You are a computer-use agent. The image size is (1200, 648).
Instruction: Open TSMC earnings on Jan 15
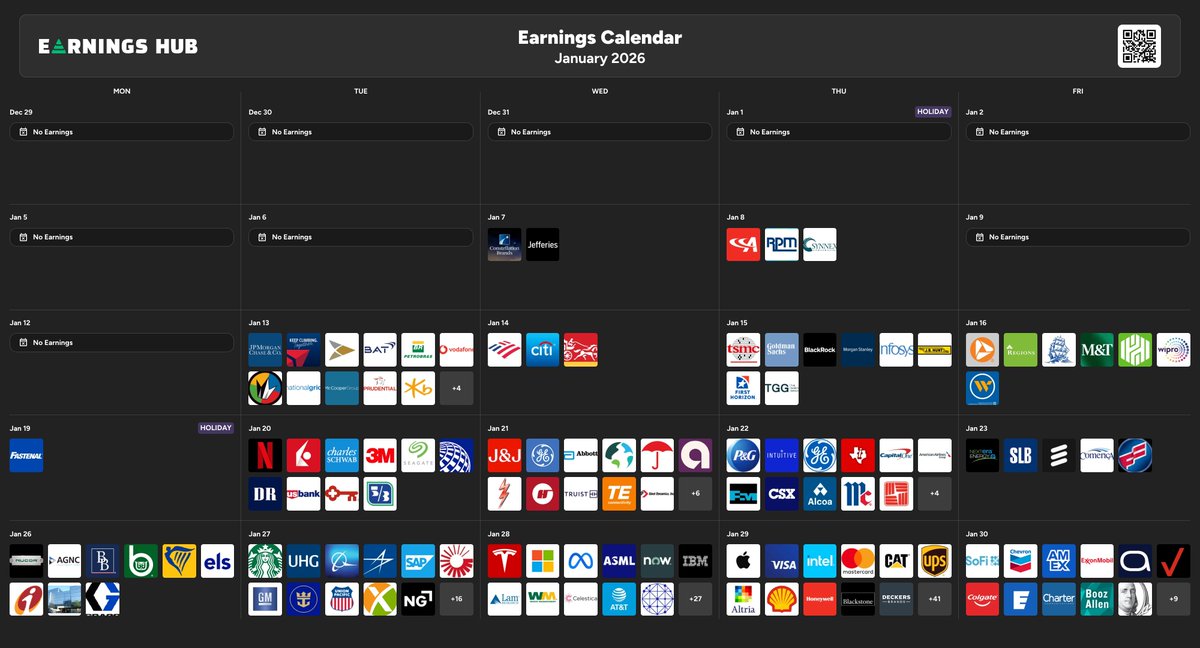point(744,350)
